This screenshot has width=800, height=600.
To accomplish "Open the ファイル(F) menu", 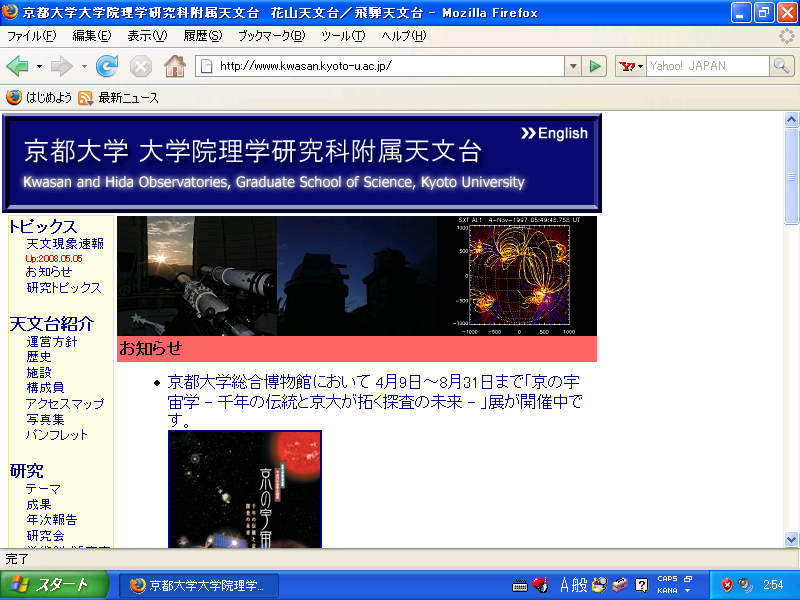I will pyautogui.click(x=32, y=36).
